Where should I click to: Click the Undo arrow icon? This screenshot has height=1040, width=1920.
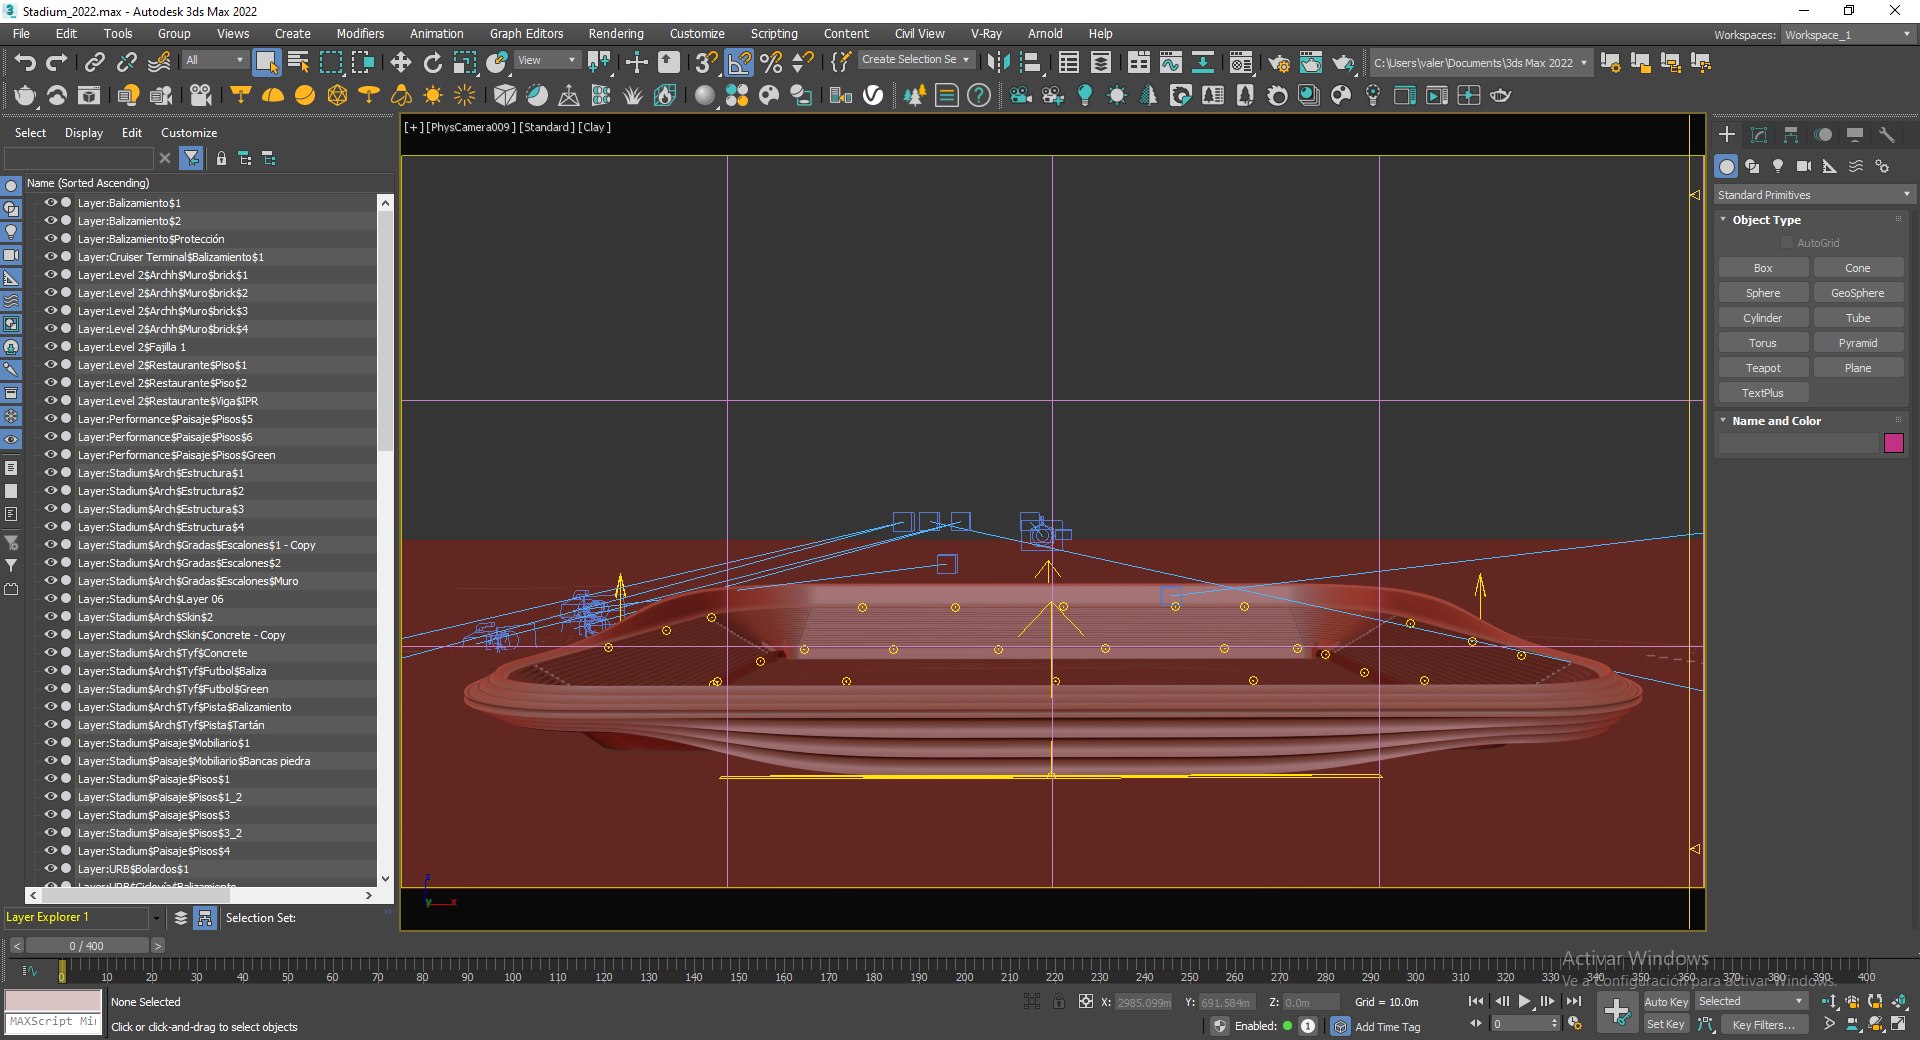25,63
